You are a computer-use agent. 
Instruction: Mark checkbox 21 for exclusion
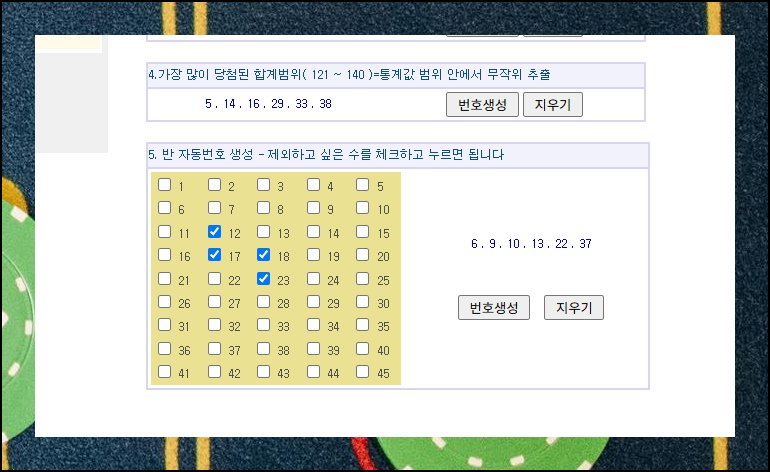click(165, 278)
